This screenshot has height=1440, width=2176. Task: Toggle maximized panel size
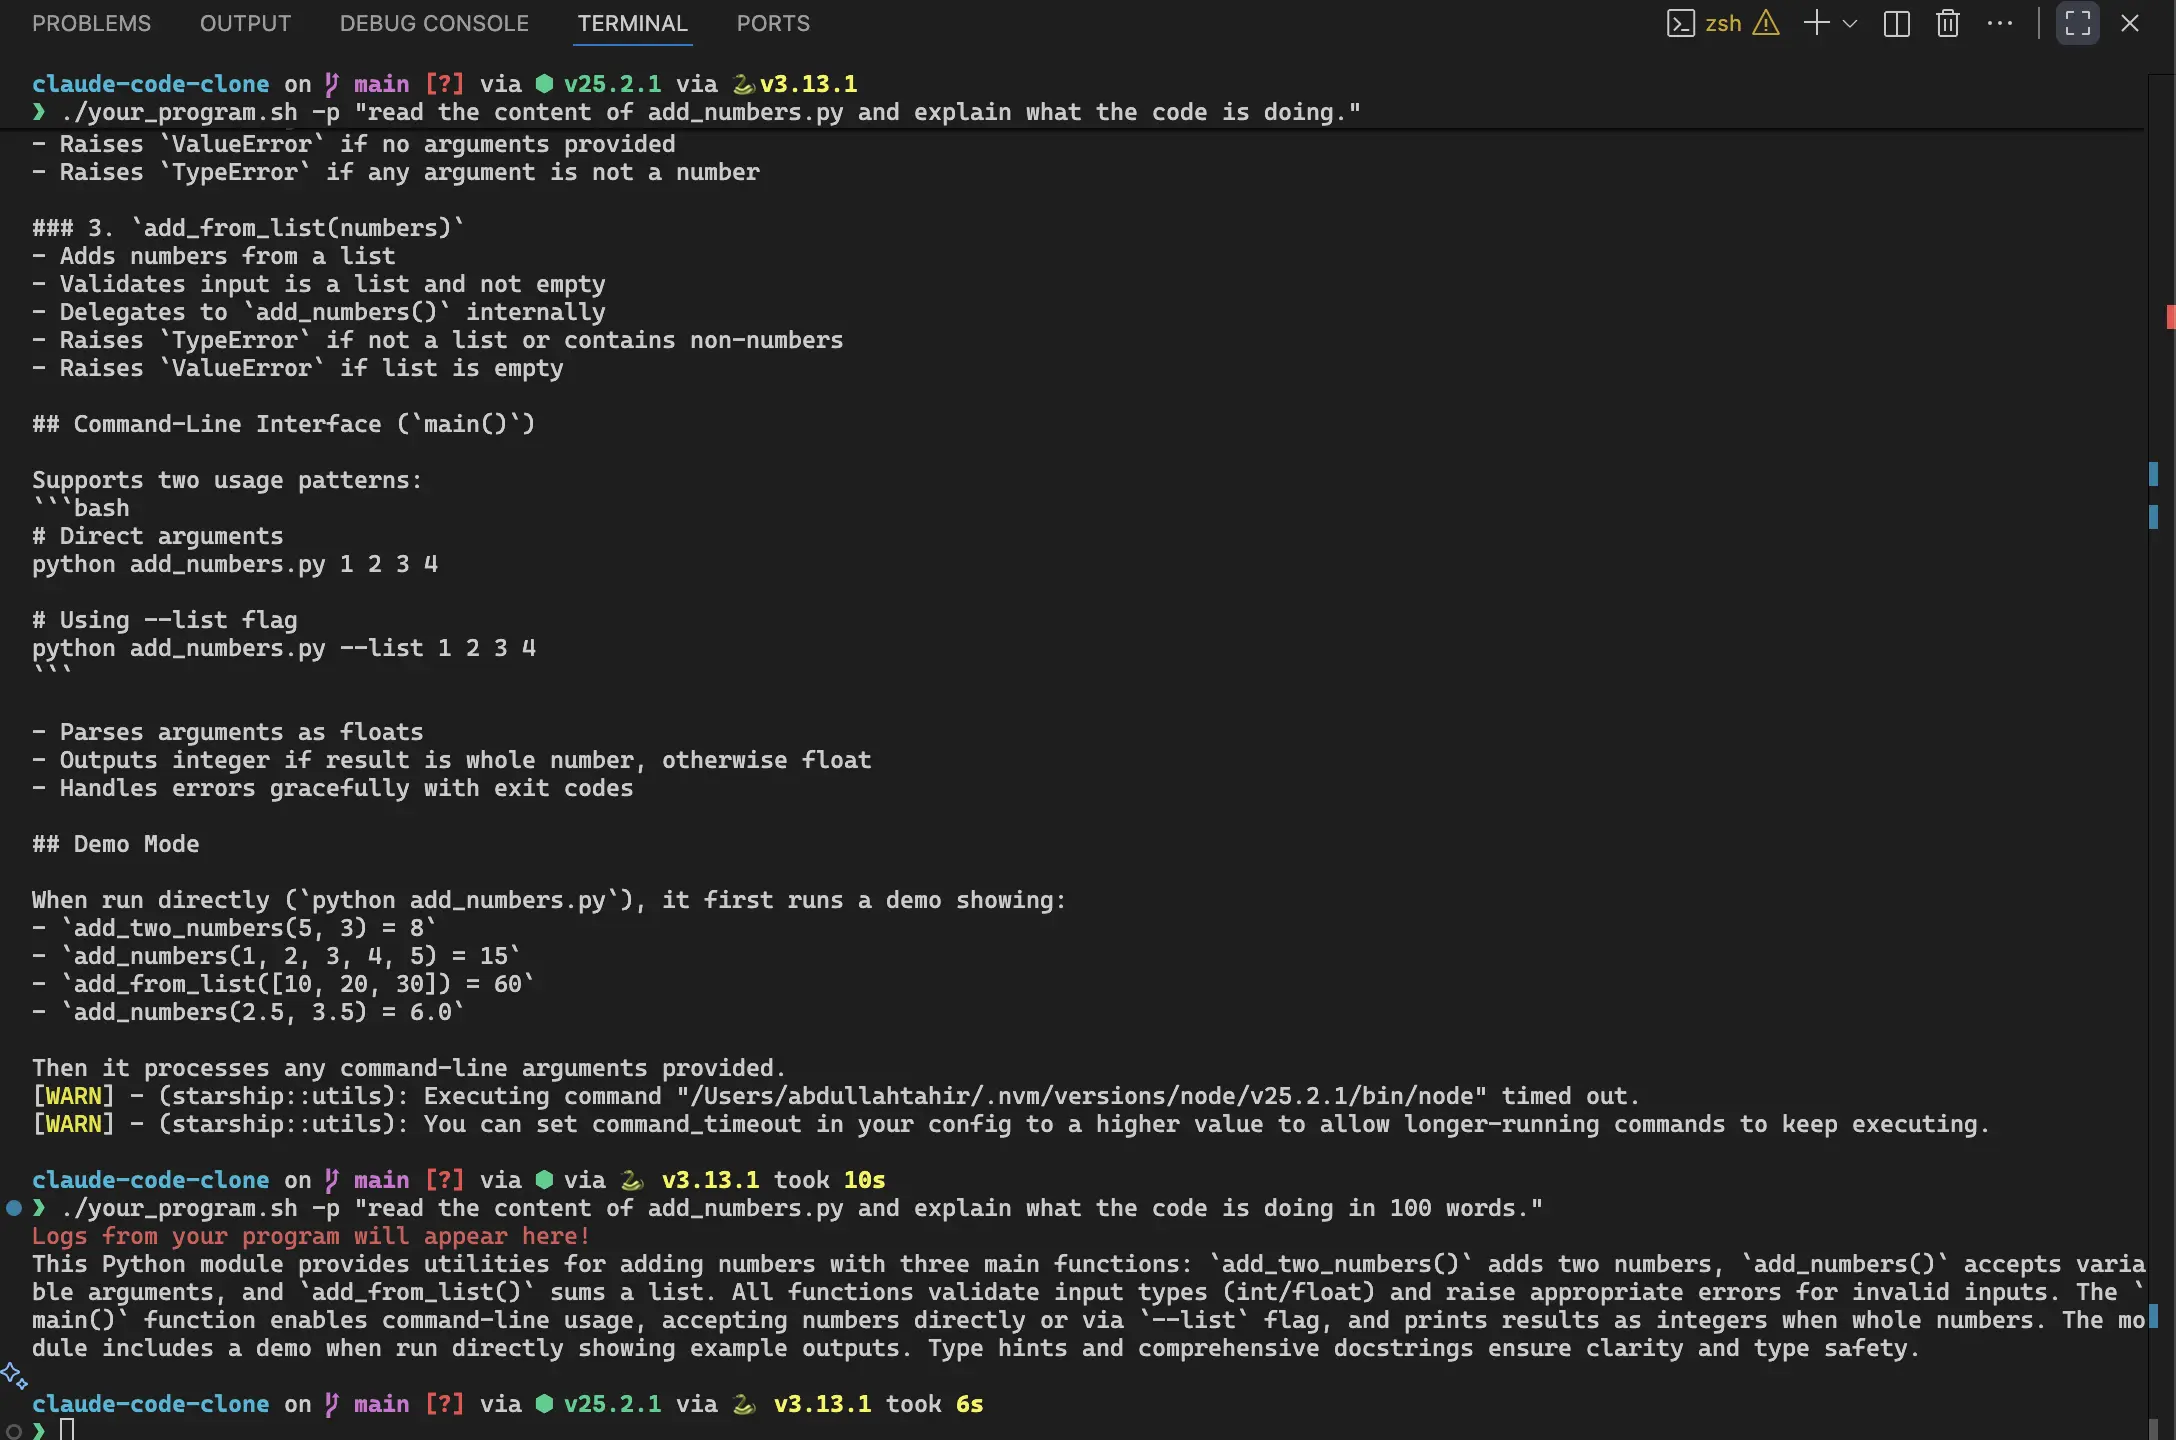2078,23
